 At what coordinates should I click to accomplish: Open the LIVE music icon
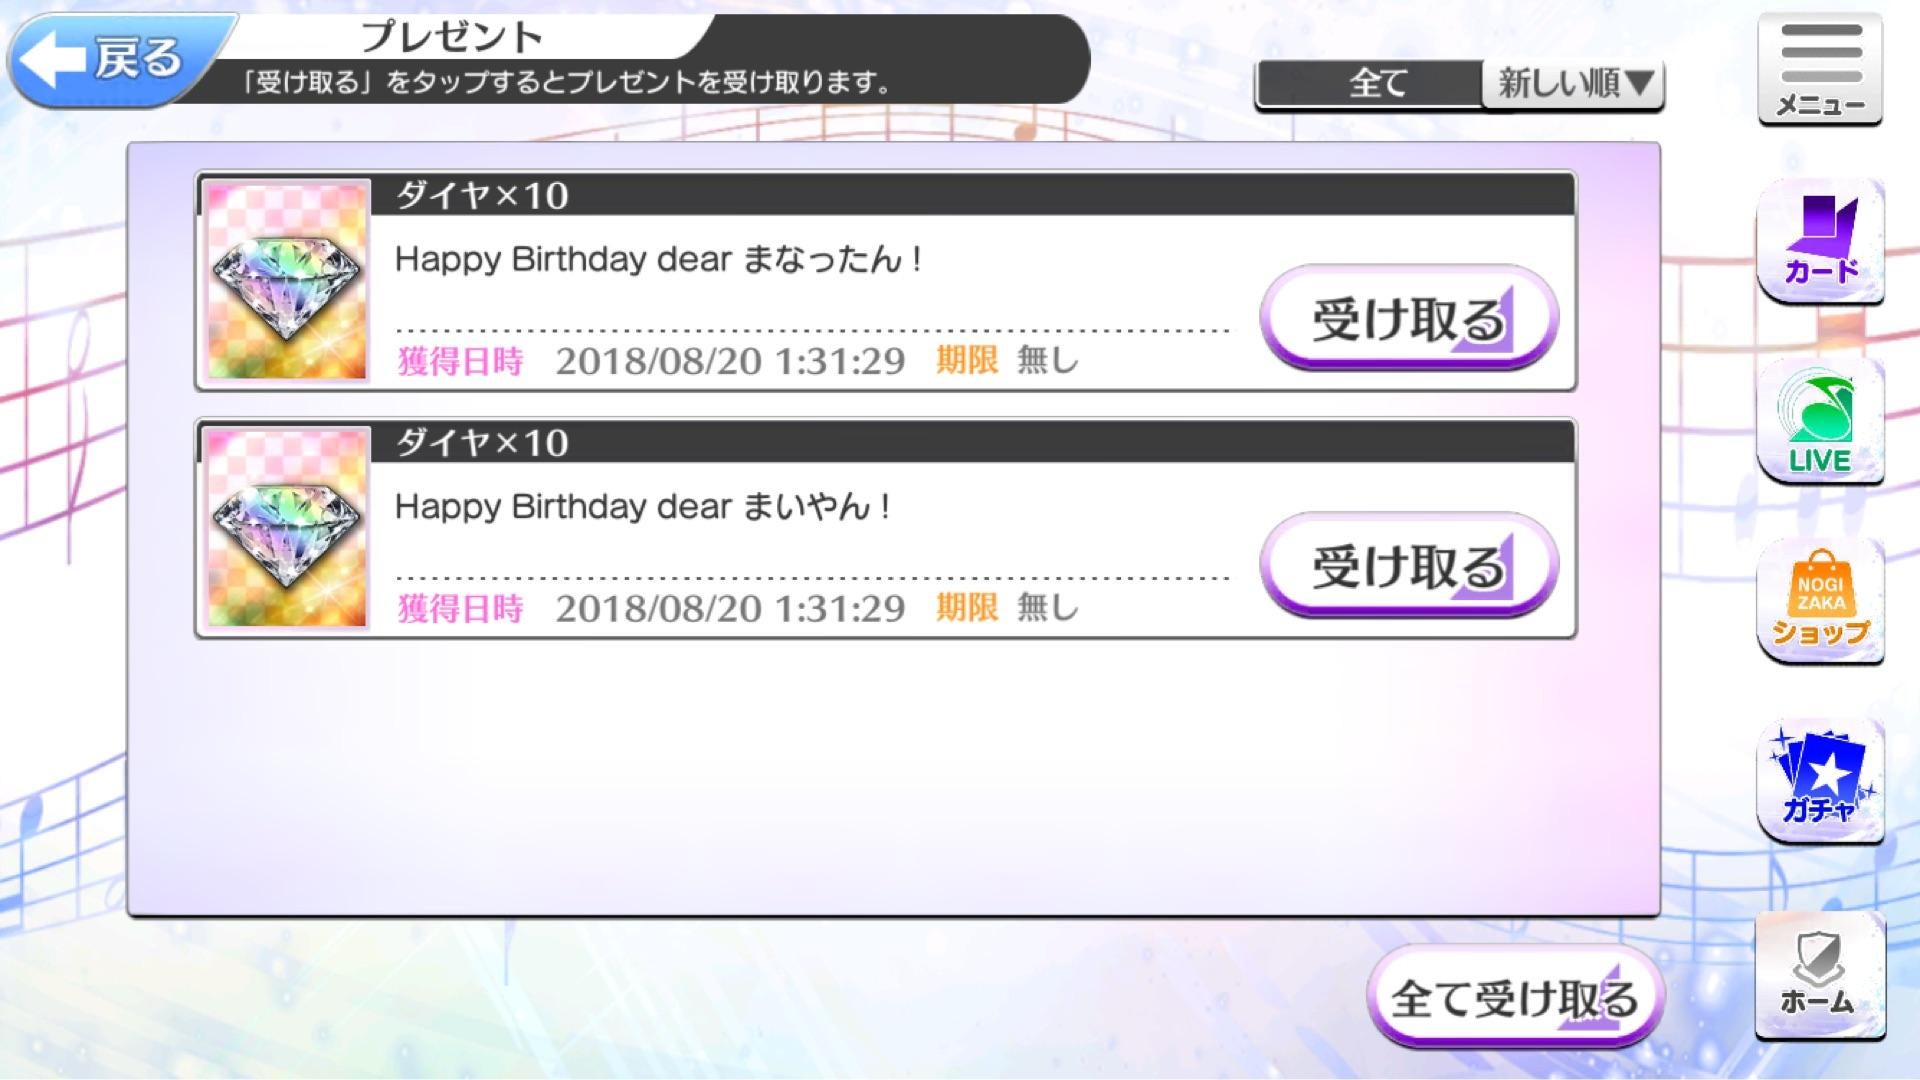(x=1820, y=422)
